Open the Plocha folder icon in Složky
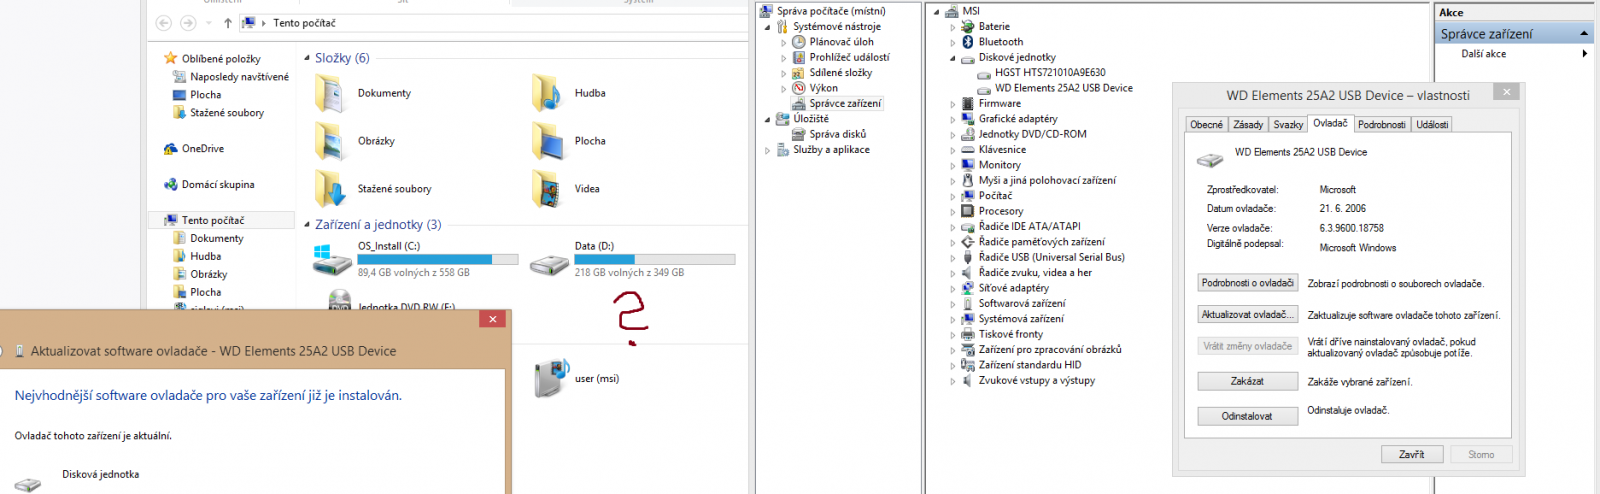This screenshot has width=1600, height=494. point(547,141)
